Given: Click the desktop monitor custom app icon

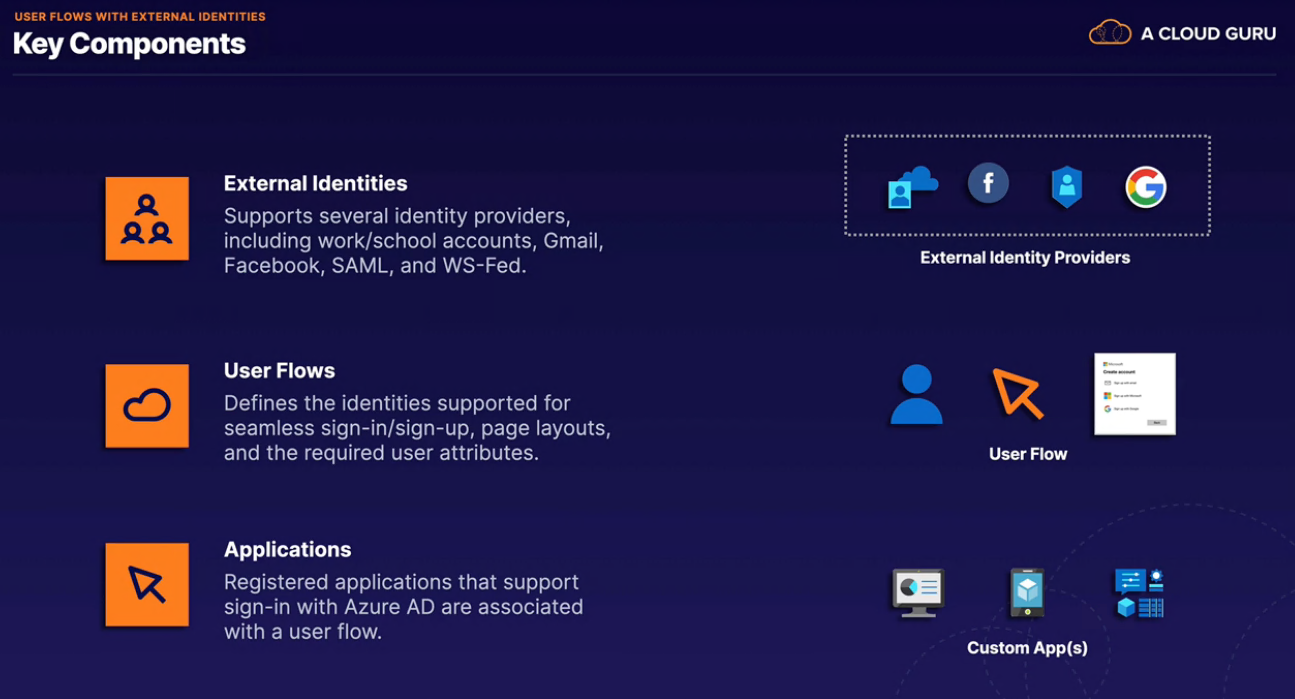Looking at the screenshot, I should click(x=918, y=592).
